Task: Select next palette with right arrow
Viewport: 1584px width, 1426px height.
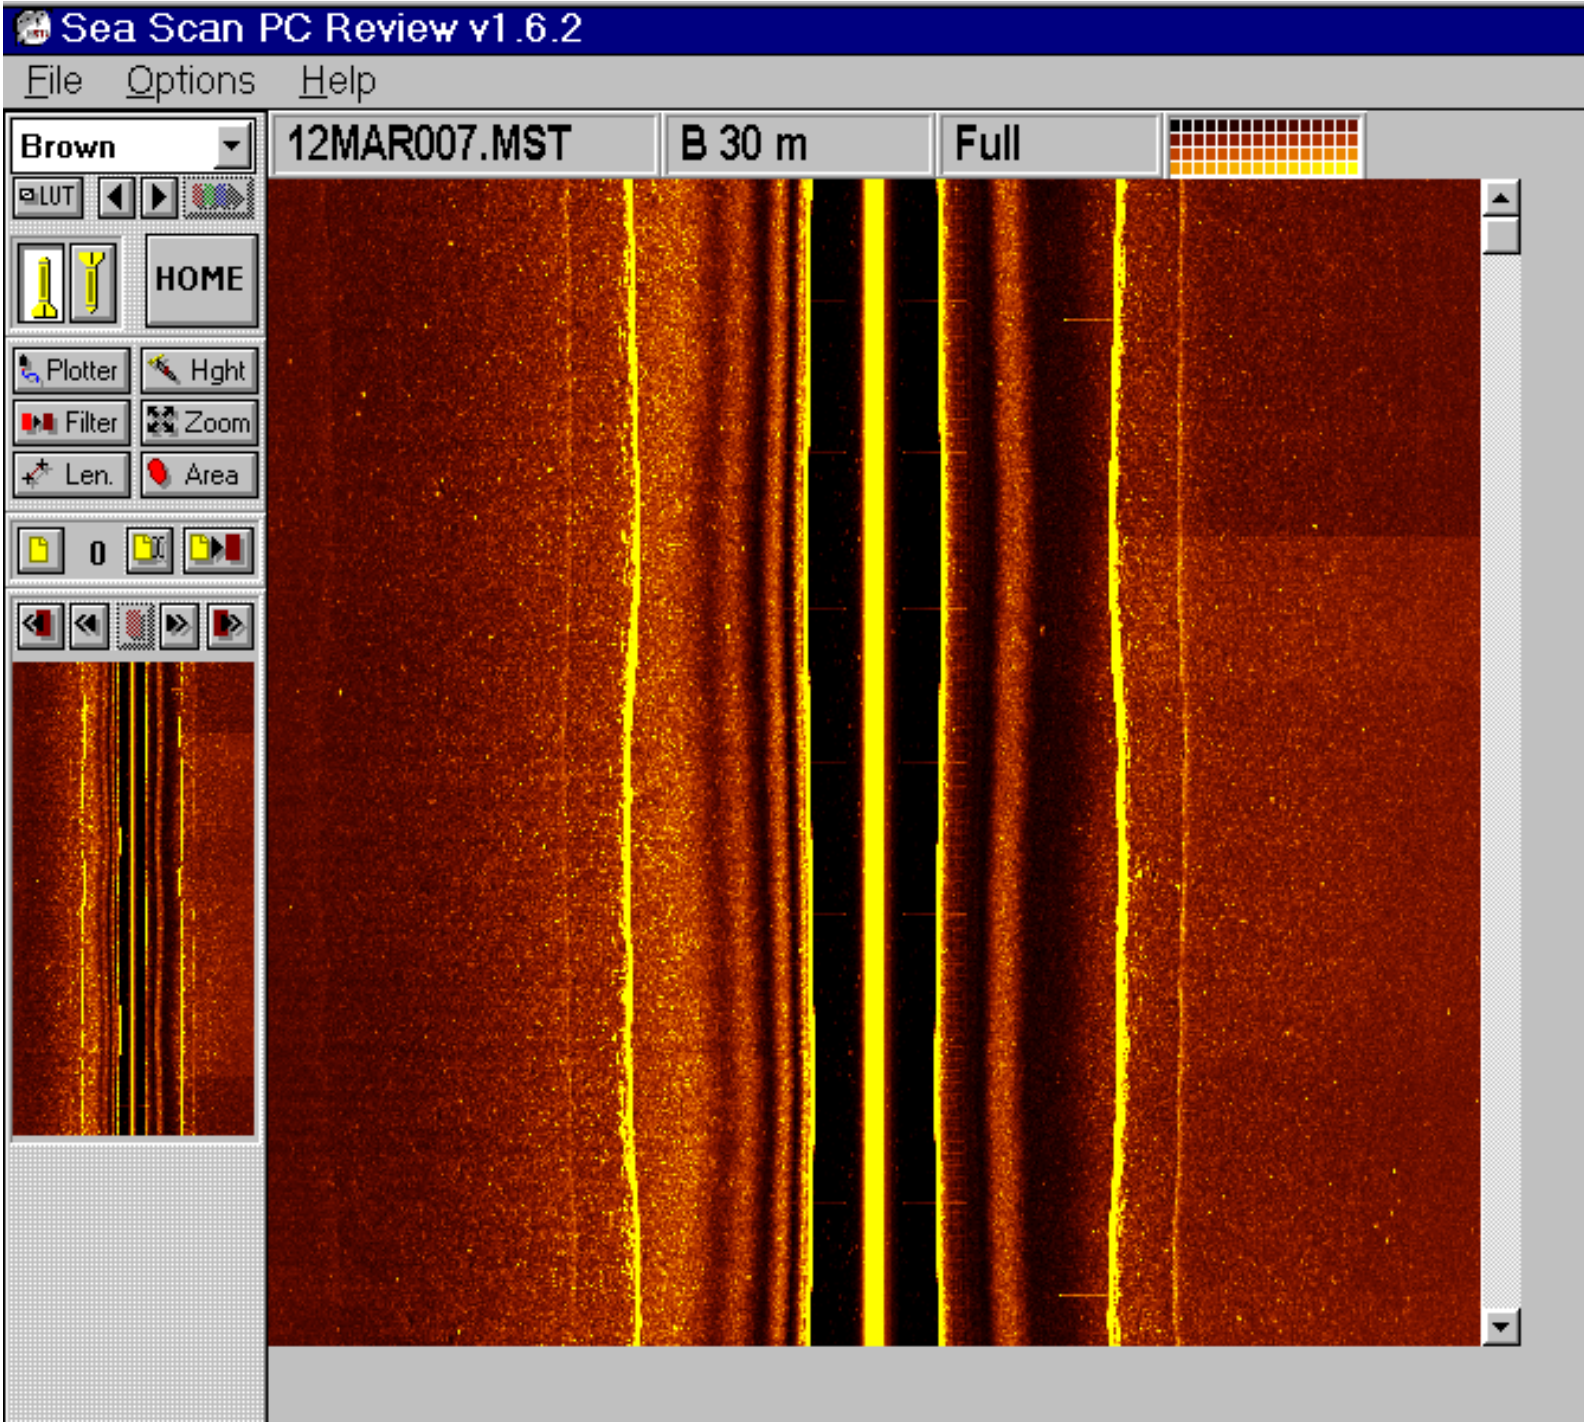Action: [x=160, y=197]
